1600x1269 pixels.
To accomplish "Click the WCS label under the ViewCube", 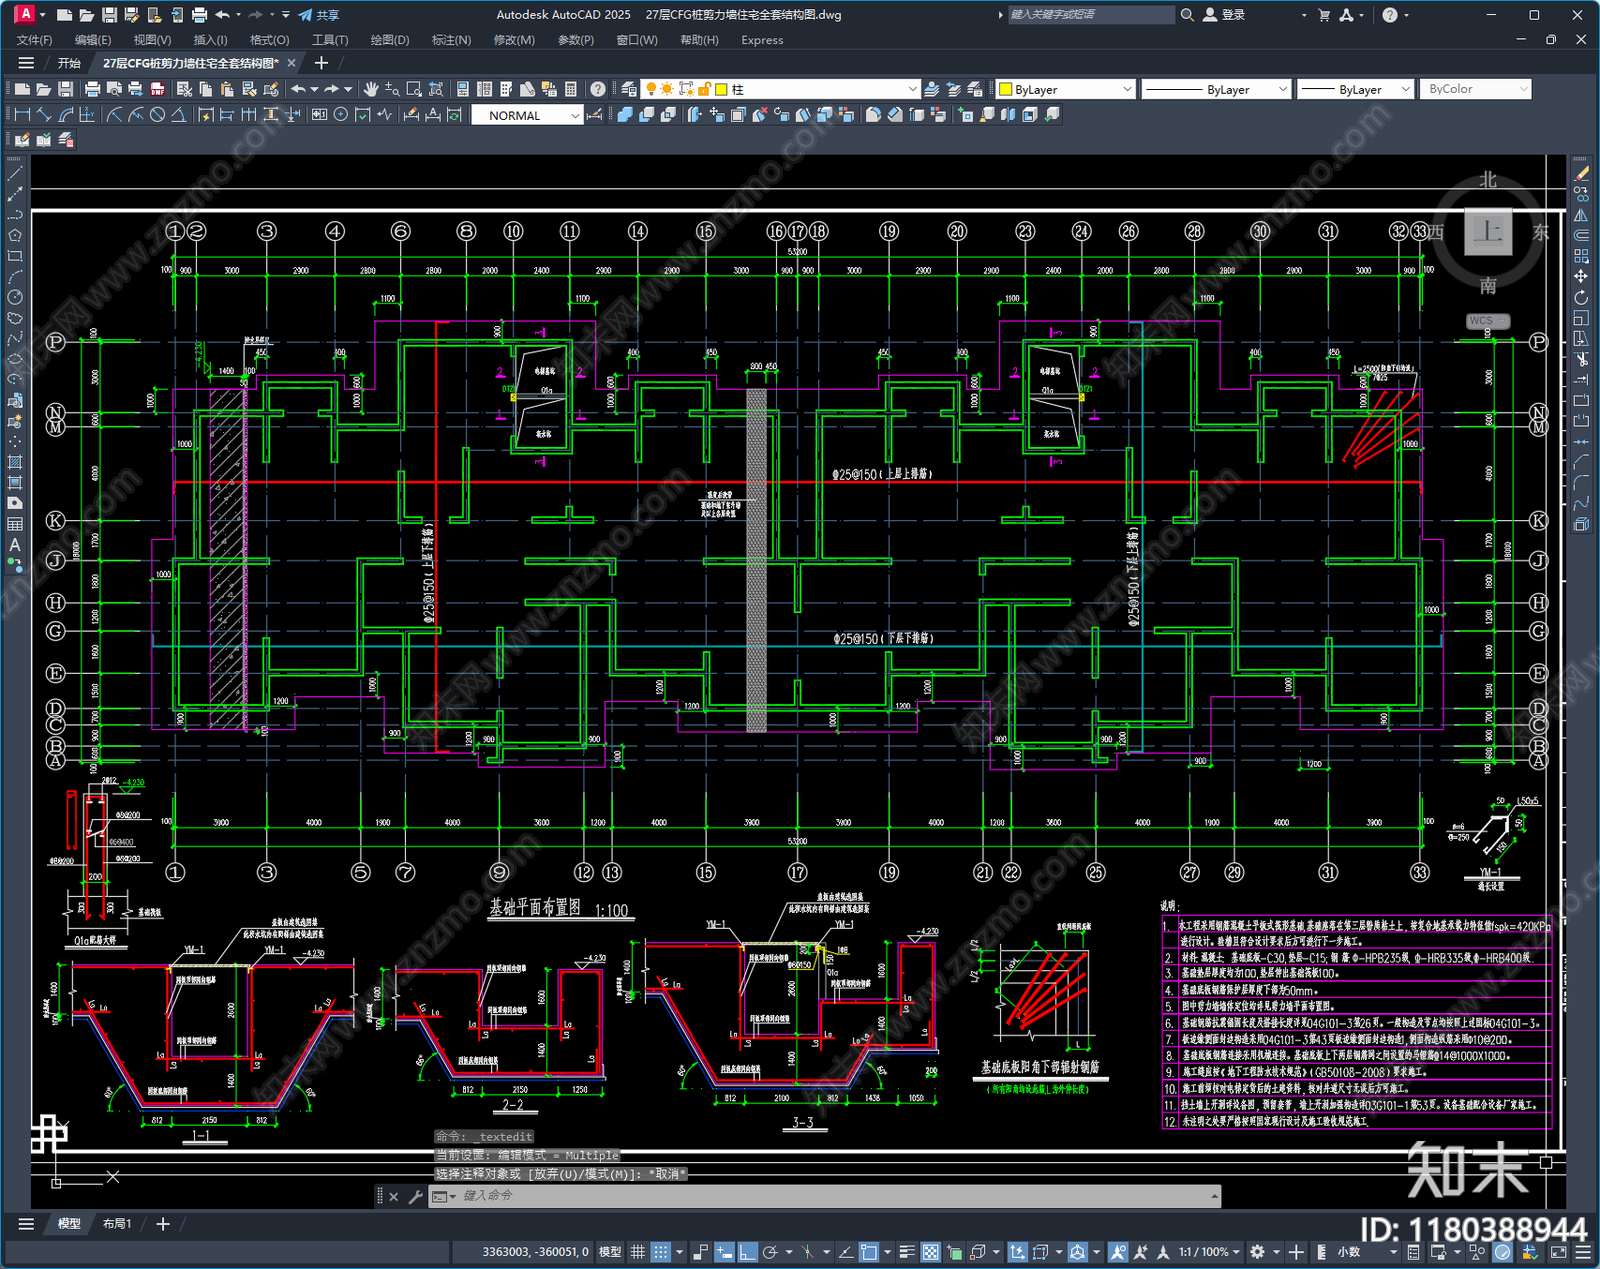I will pos(1488,321).
